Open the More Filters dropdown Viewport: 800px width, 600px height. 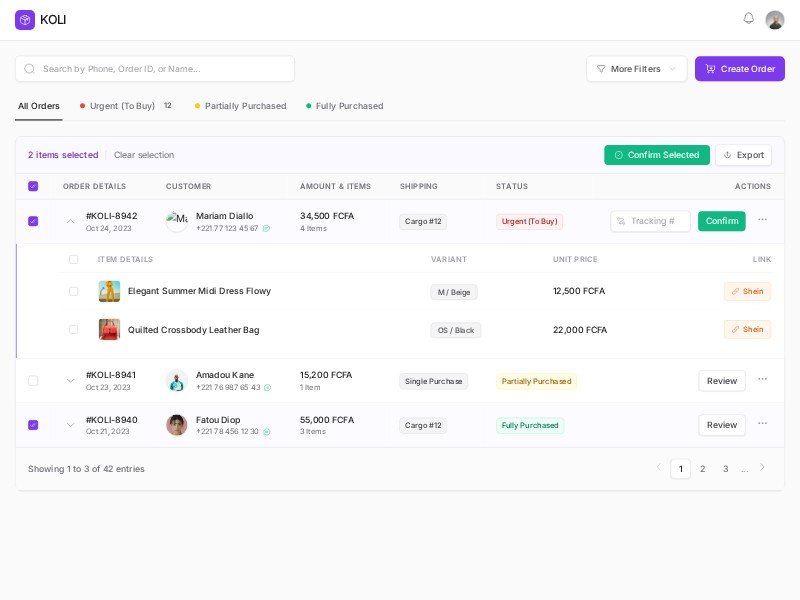point(636,69)
